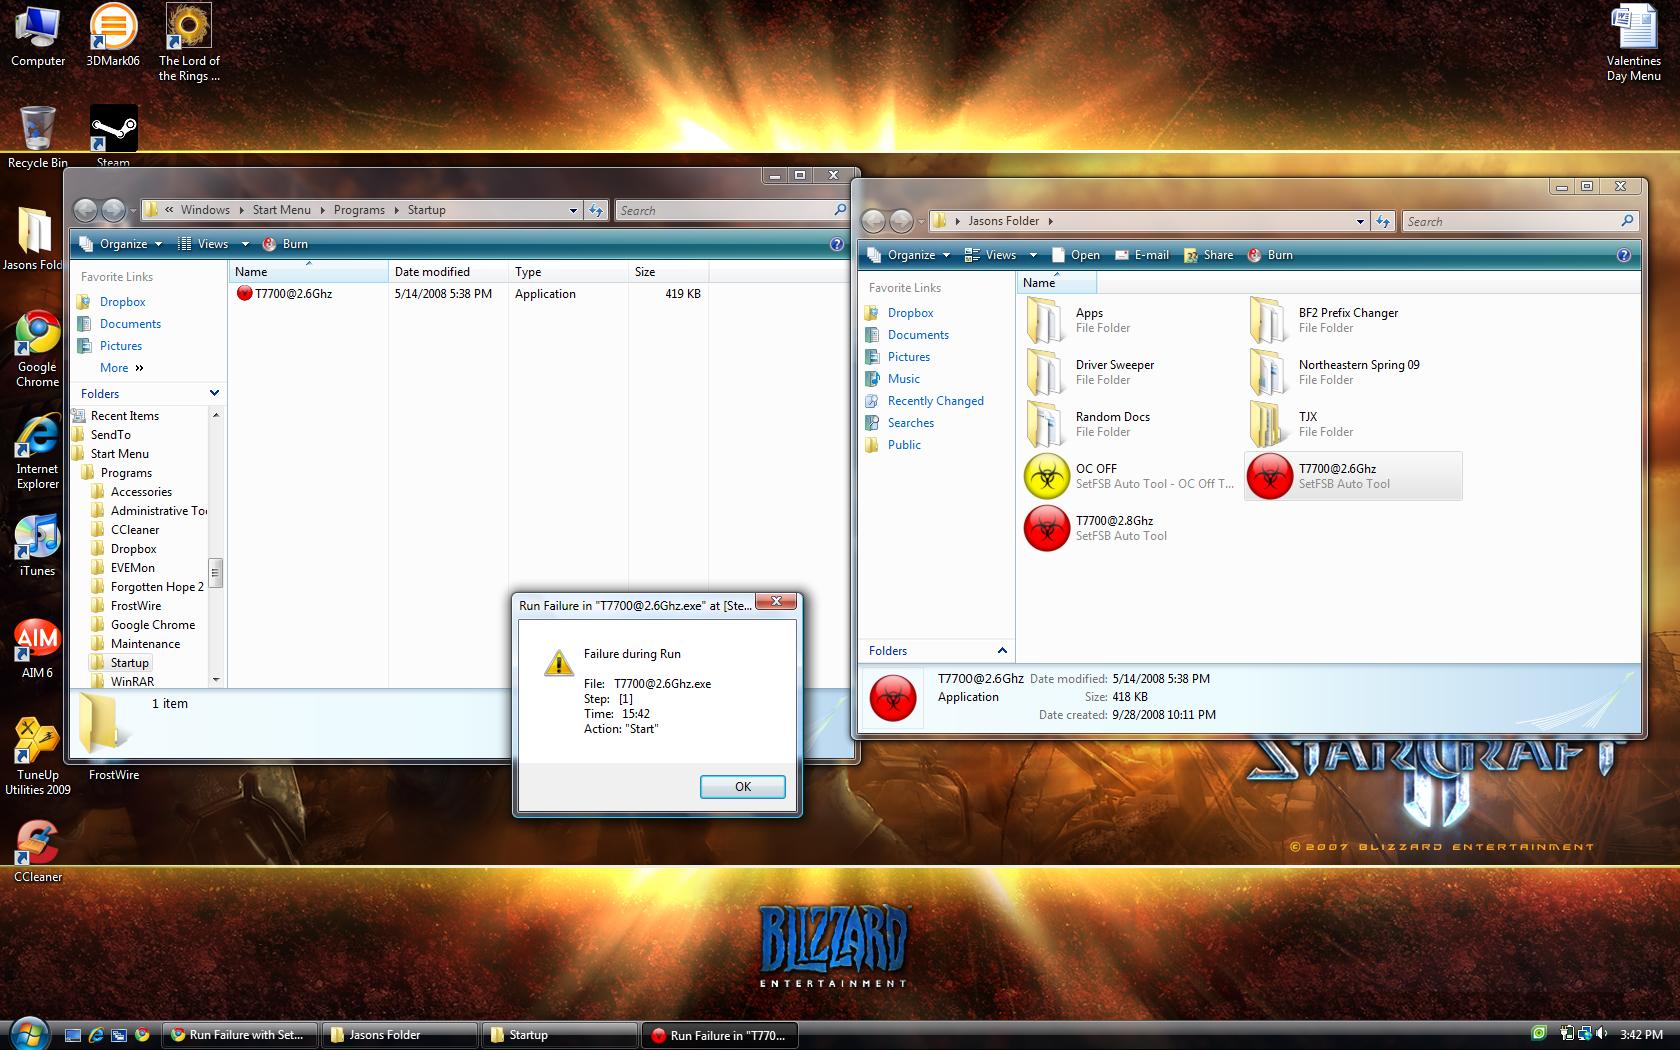Click the folder tree scrollbar thumb
This screenshot has height=1050, width=1680.
coord(215,573)
